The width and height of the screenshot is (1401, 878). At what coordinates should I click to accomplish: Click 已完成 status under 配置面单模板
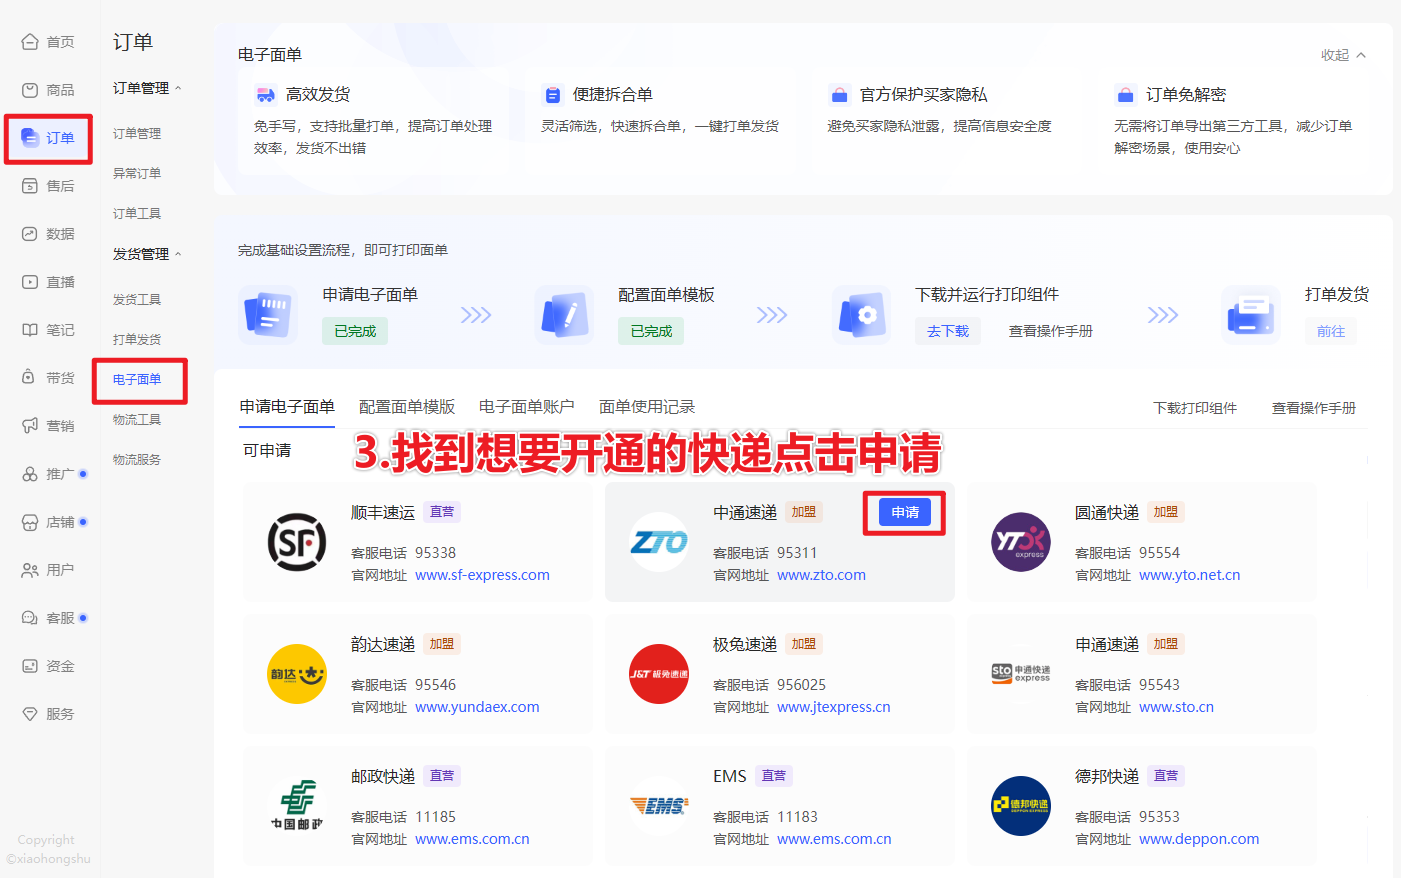[x=651, y=331]
